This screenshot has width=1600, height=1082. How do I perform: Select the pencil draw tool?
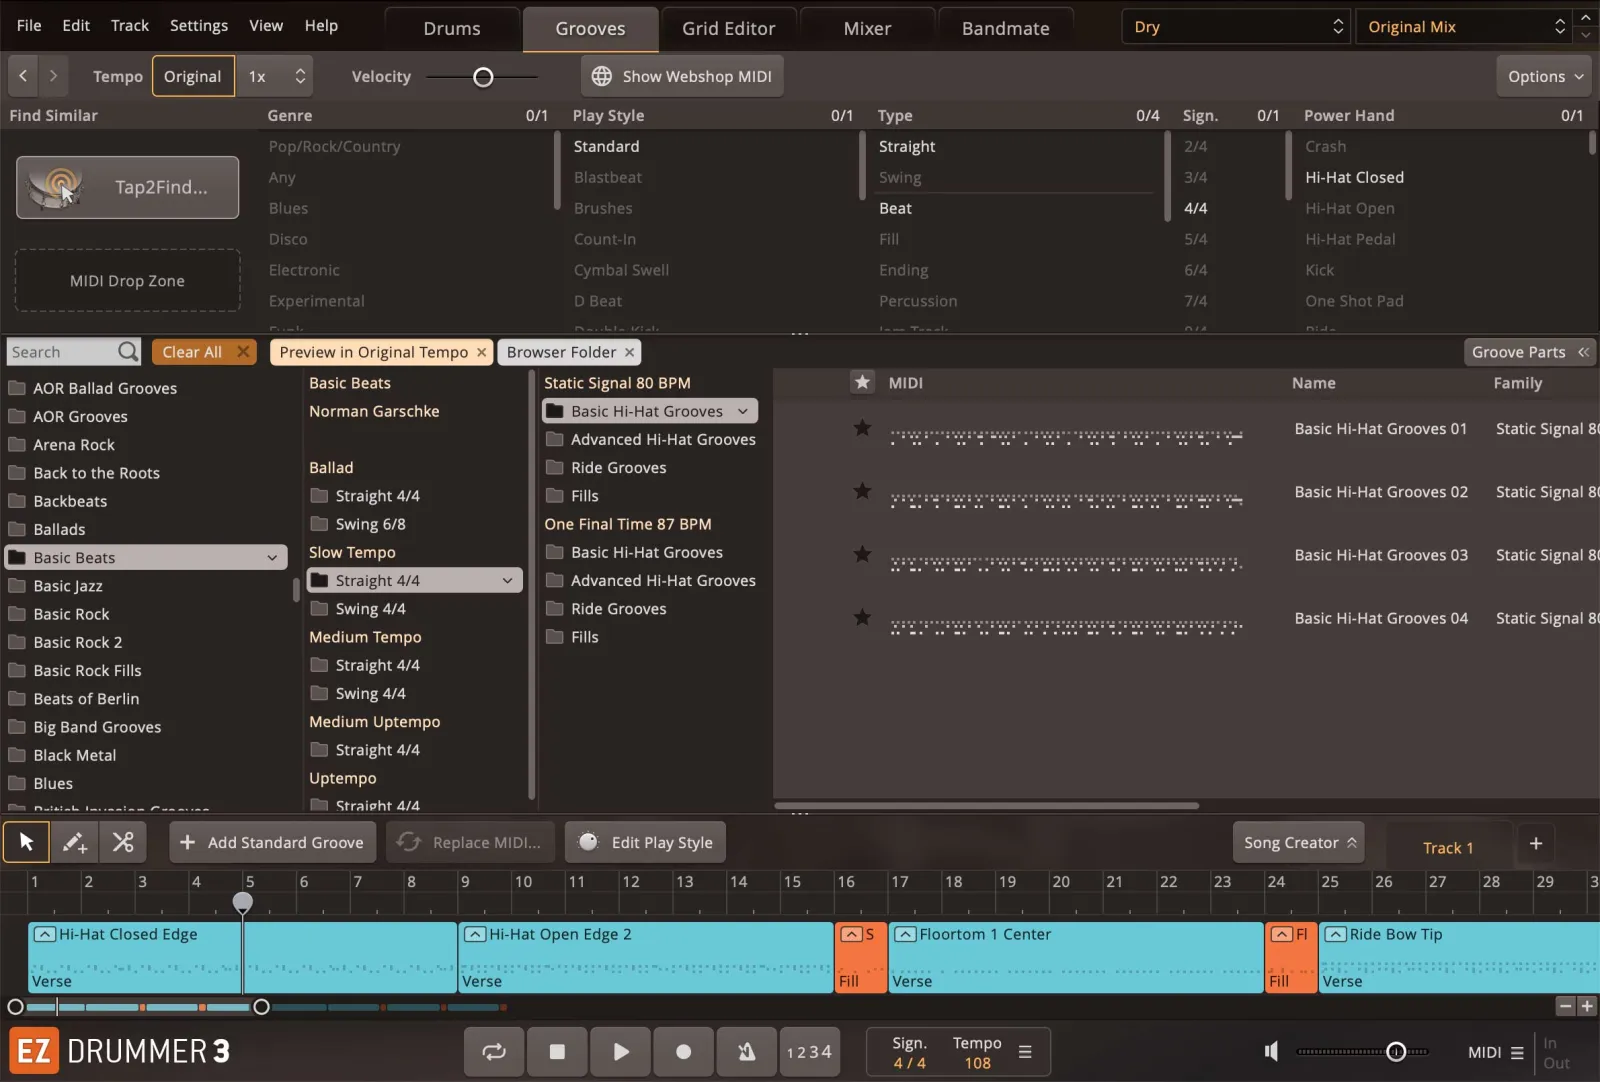click(74, 842)
